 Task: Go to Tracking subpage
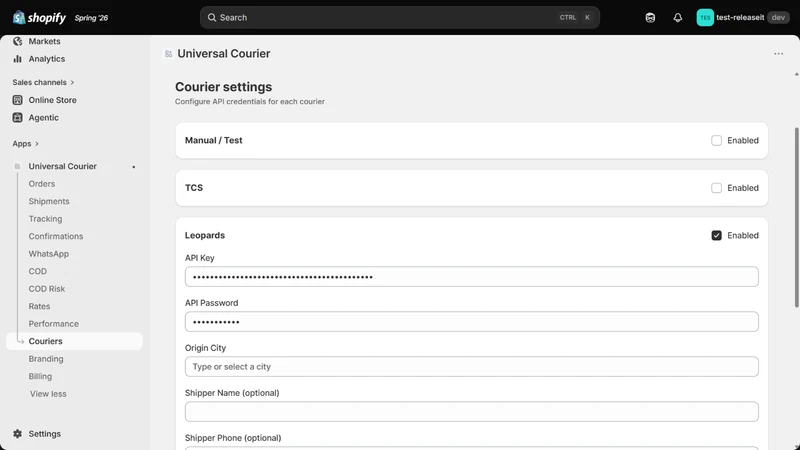click(45, 219)
